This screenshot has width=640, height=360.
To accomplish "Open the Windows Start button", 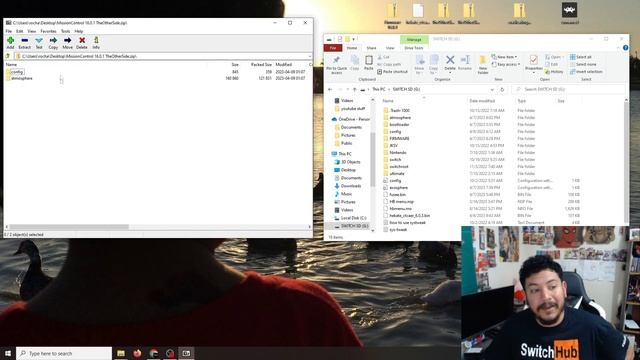I will coord(7,353).
